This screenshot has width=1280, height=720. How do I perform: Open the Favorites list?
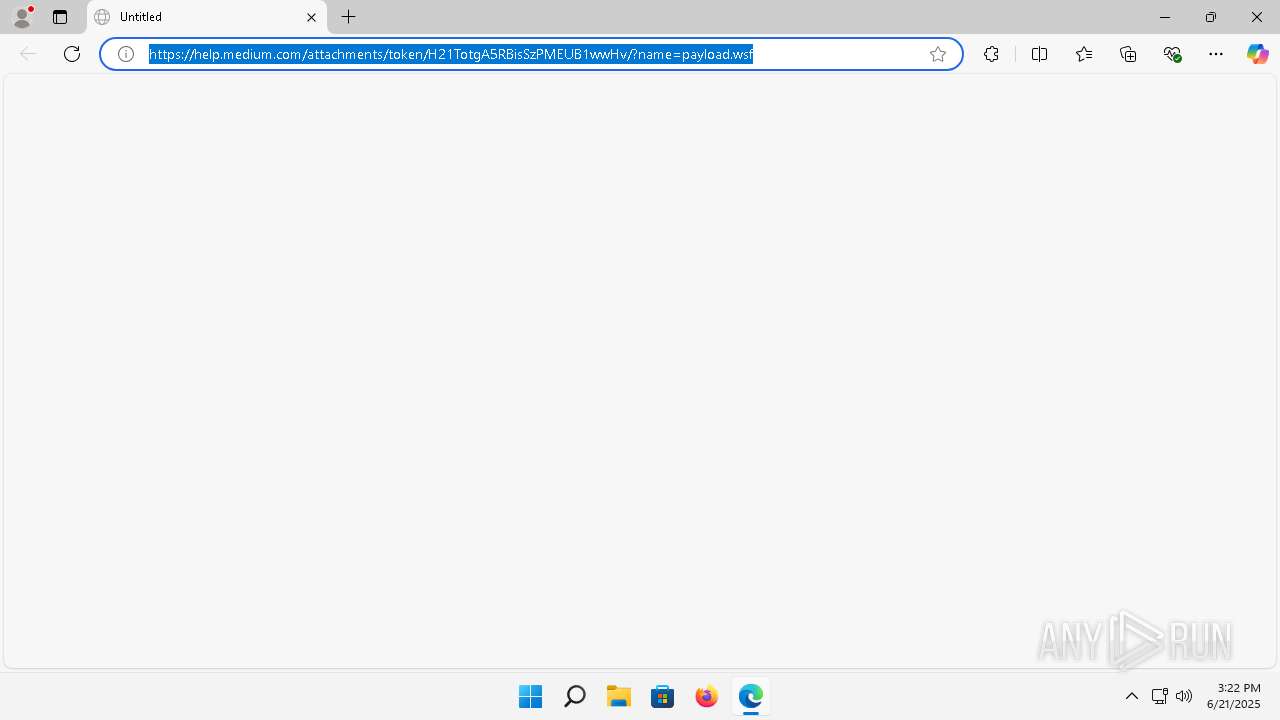click(x=1084, y=54)
